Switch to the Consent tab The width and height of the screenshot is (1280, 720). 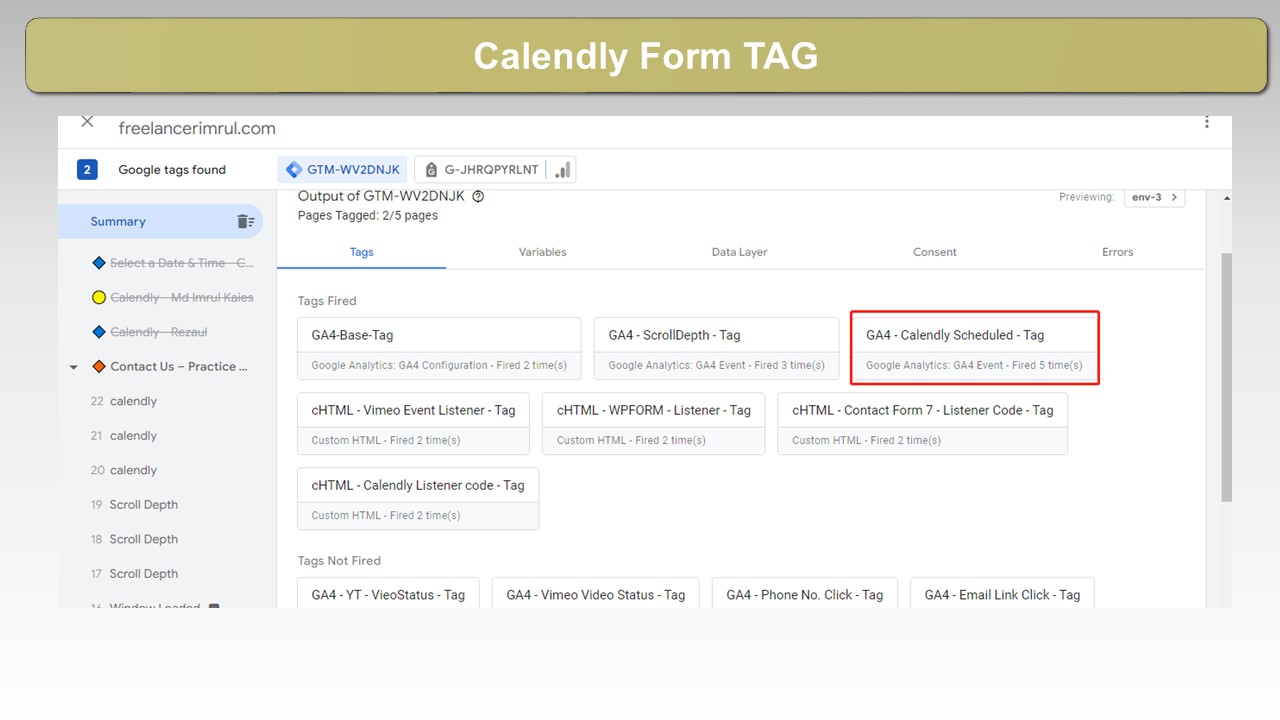[935, 252]
